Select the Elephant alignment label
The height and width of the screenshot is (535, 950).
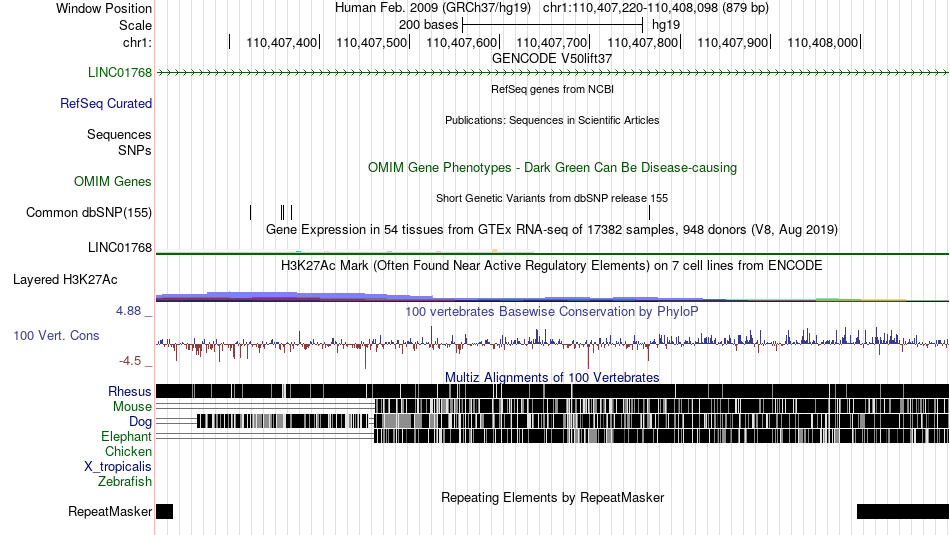tap(127, 437)
